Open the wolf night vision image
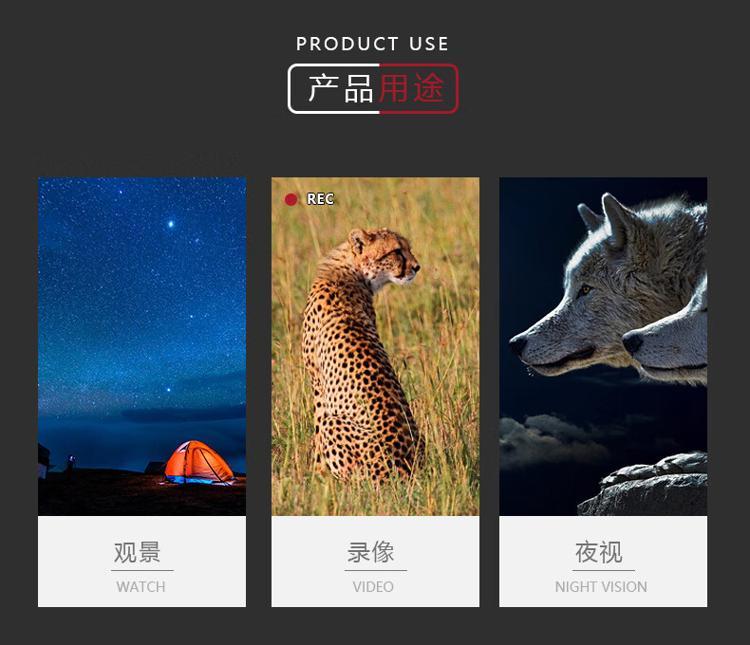Image resolution: width=750 pixels, height=645 pixels. click(603, 346)
